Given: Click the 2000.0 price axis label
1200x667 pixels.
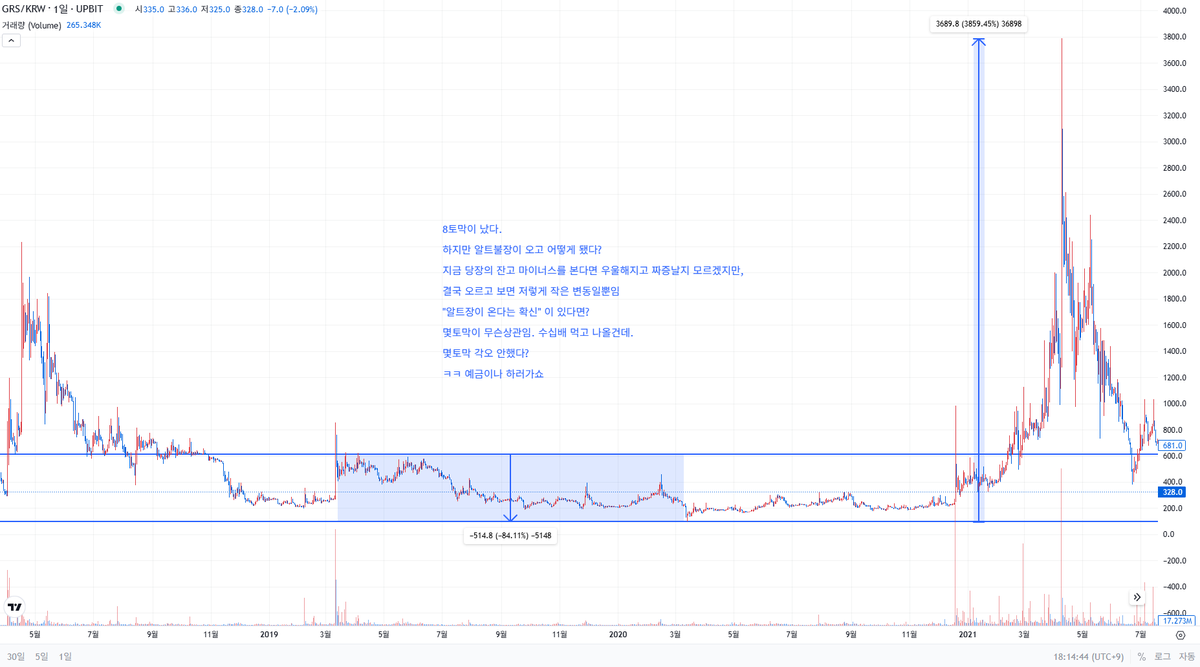Looking at the screenshot, I should click(x=1173, y=273).
